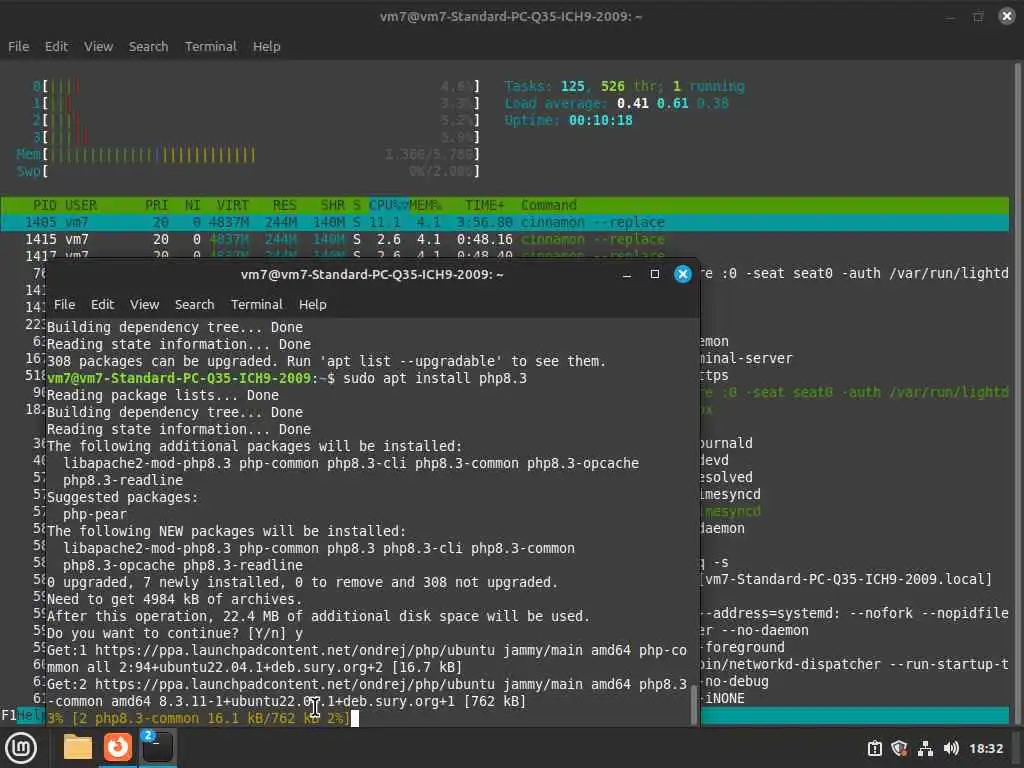Open the sound volume tray icon
This screenshot has height=768, width=1024.
(951, 748)
